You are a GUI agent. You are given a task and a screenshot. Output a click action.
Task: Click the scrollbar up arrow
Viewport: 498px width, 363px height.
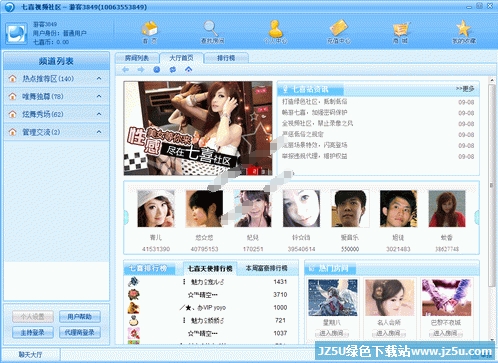click(492, 80)
